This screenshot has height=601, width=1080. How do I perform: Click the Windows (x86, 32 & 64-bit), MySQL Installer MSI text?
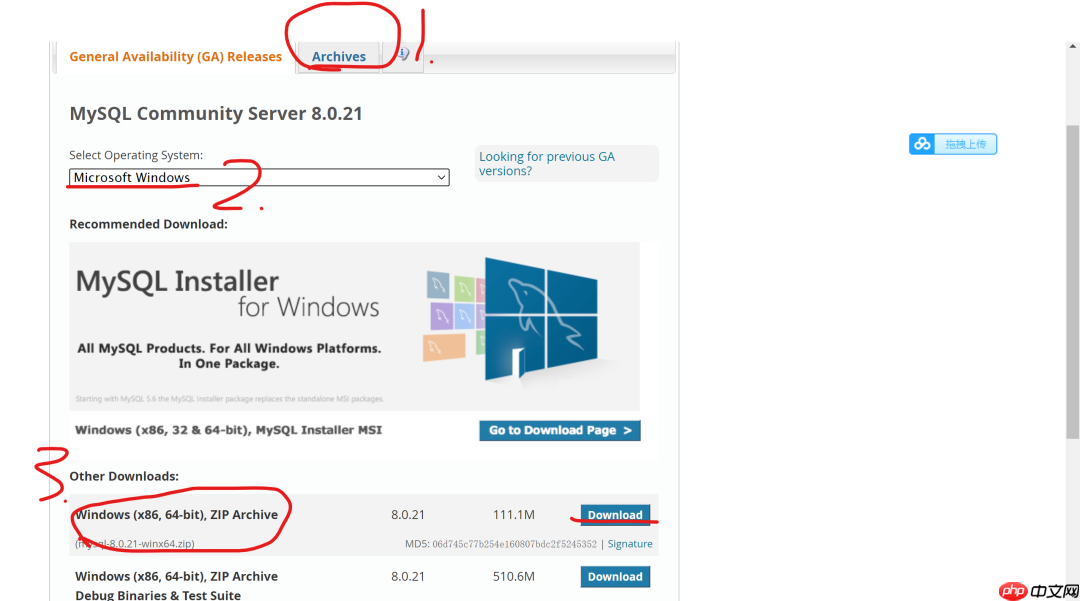pyautogui.click(x=228, y=430)
